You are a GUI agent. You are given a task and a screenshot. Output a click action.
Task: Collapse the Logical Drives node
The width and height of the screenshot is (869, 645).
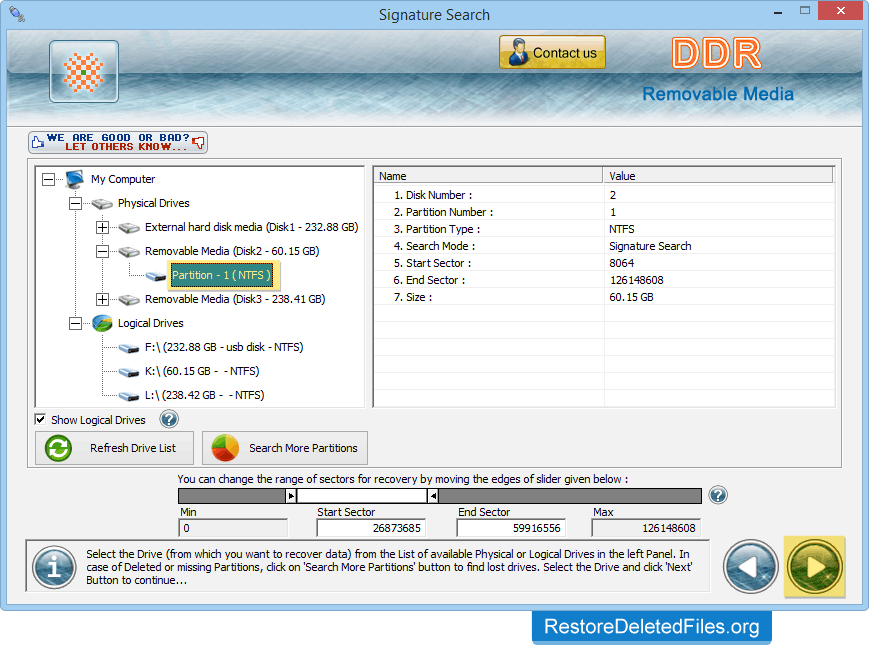click(75, 323)
